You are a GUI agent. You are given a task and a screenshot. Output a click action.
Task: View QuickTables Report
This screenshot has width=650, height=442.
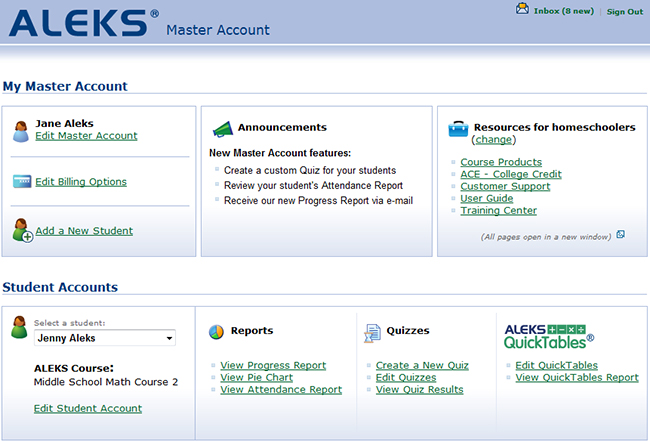[x=577, y=377]
